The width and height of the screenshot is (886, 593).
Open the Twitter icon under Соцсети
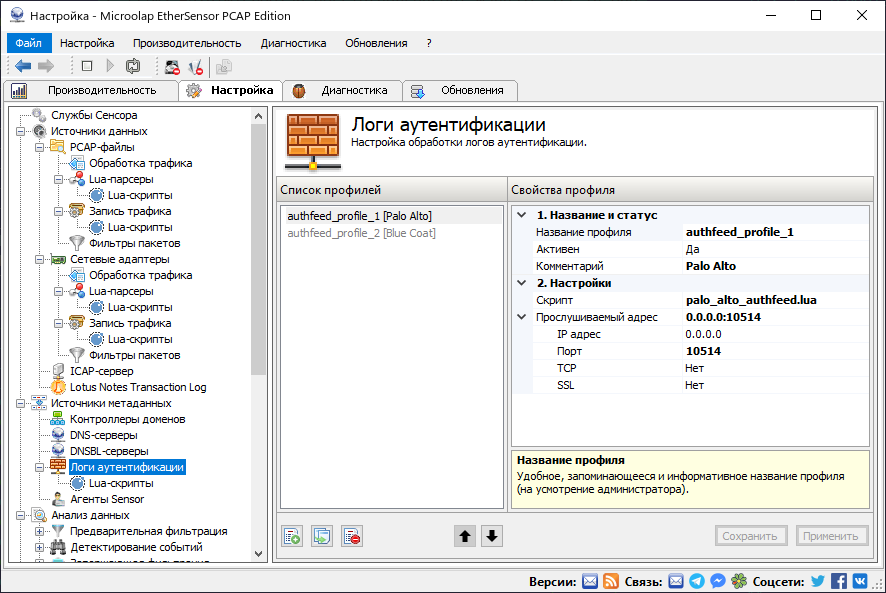[x=817, y=580]
